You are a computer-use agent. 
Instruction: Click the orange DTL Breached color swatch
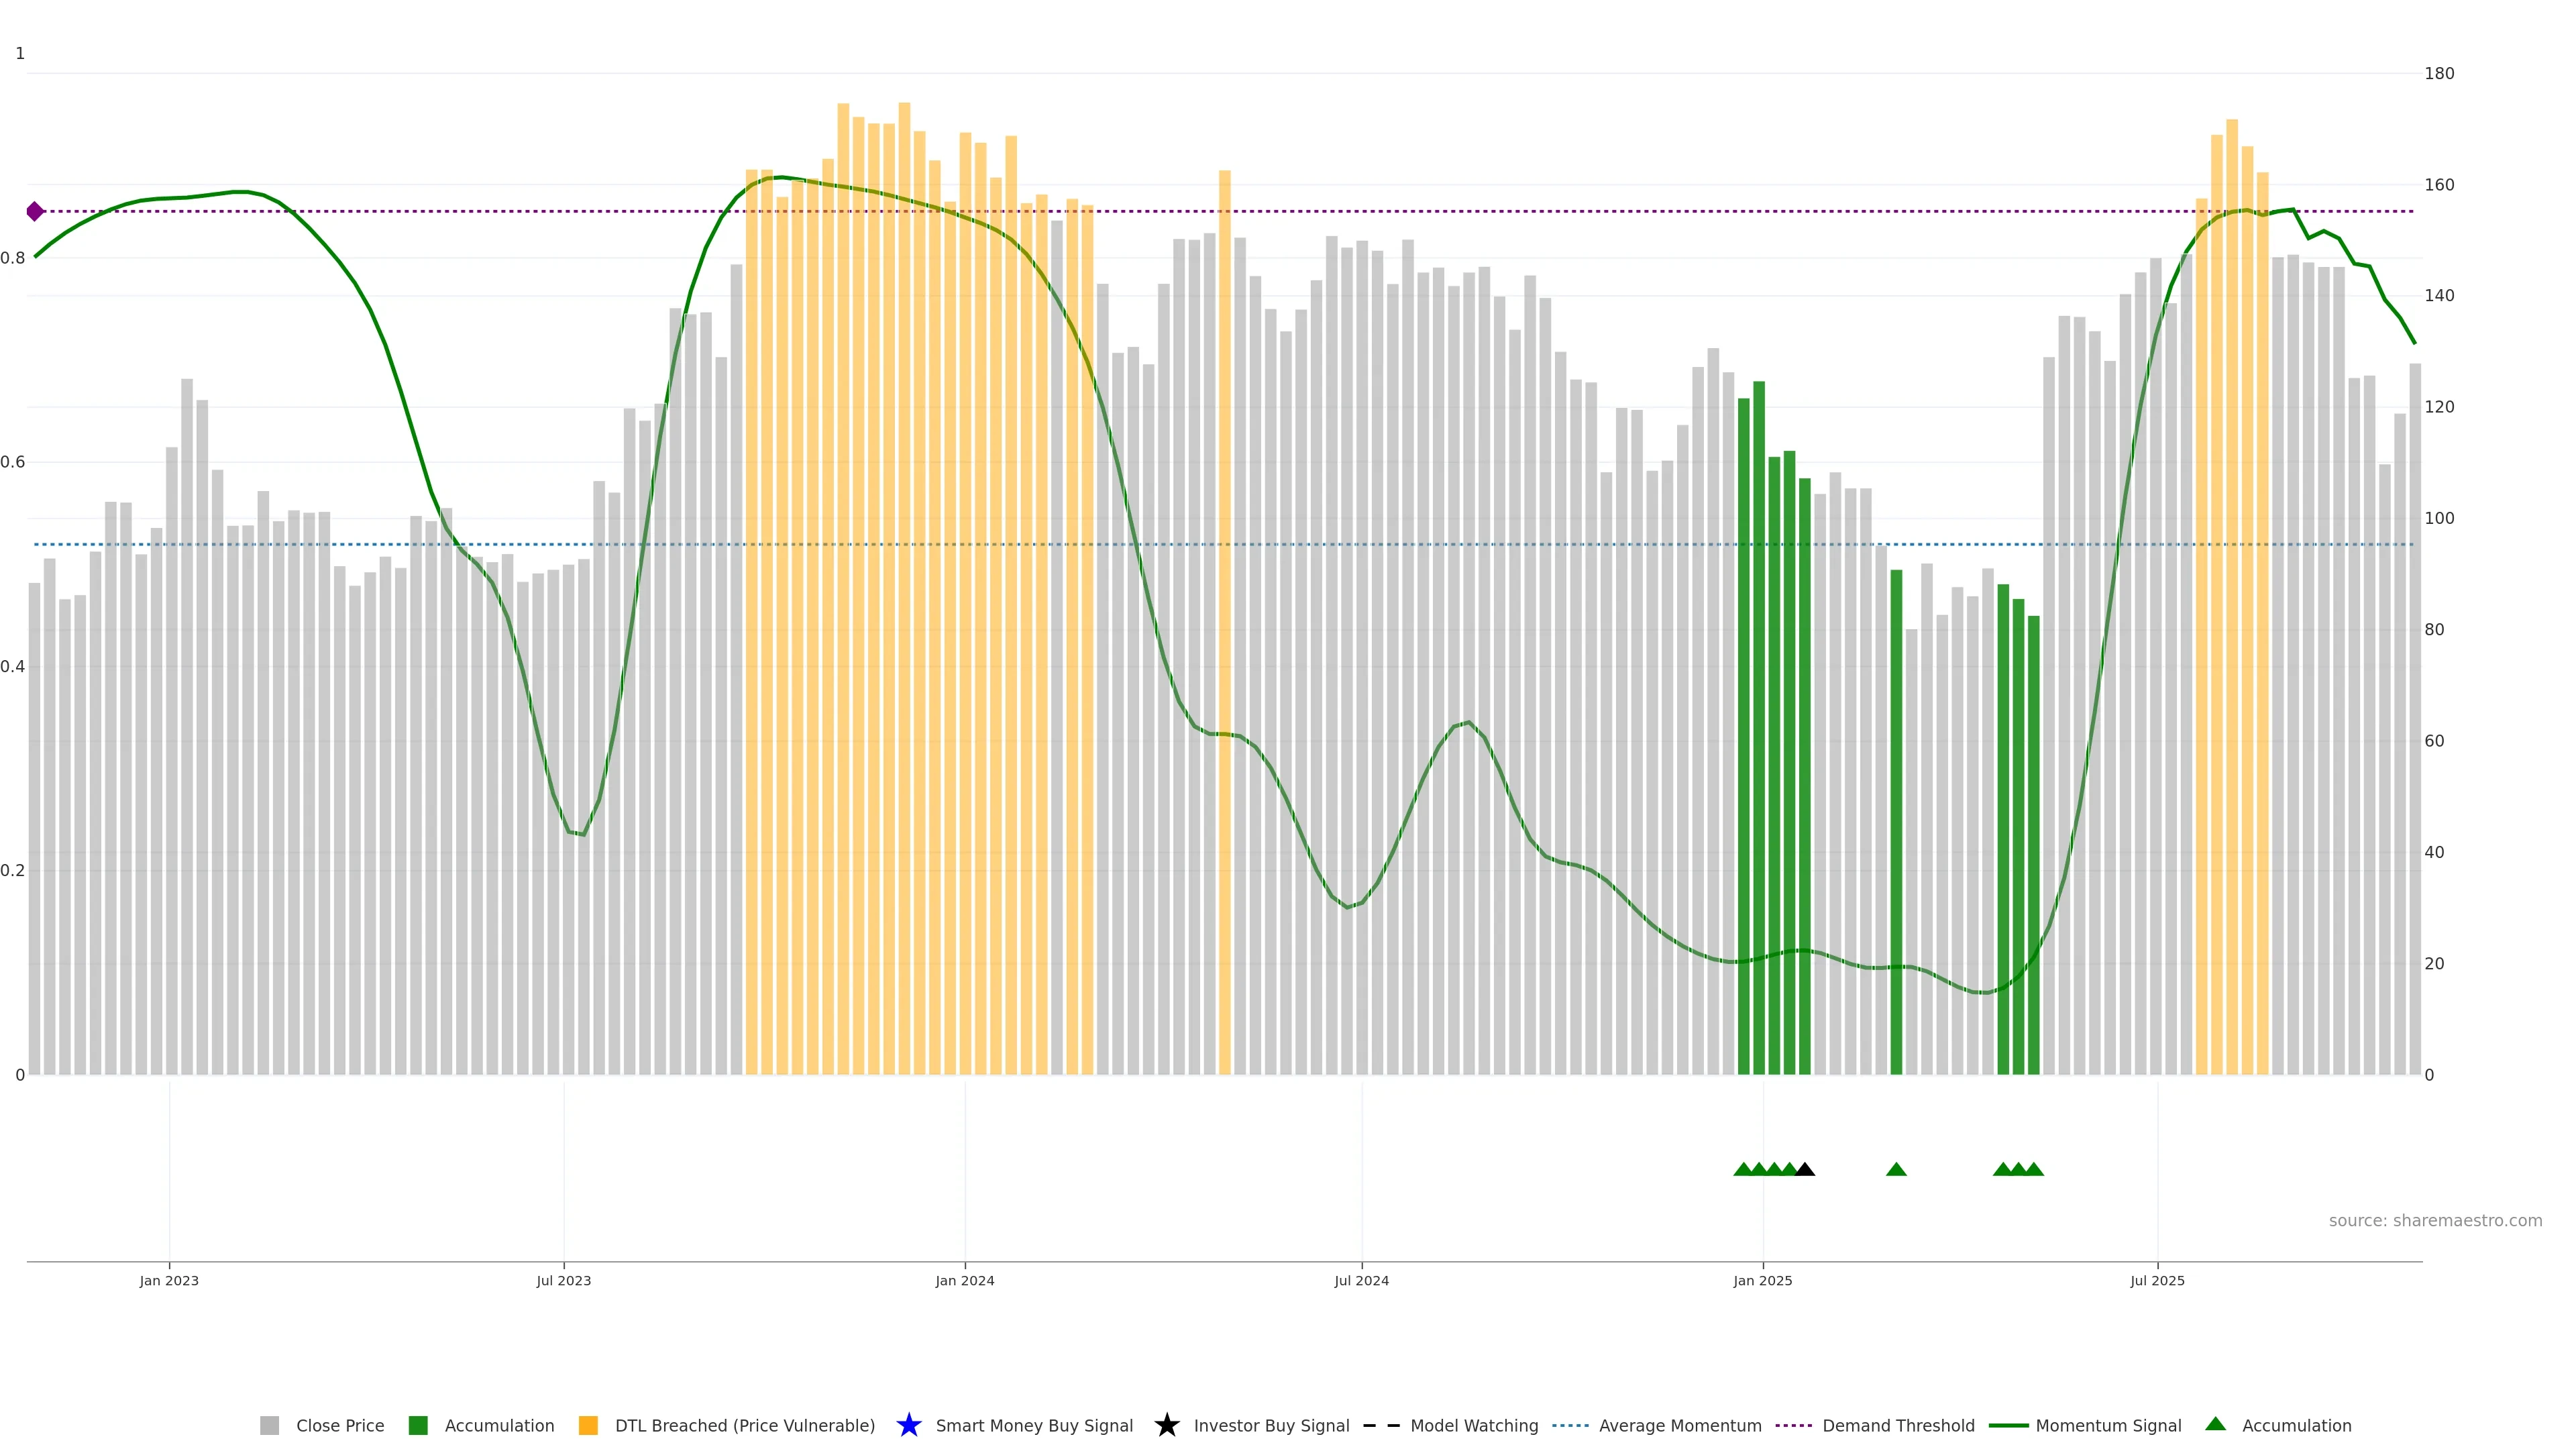[x=588, y=1425]
